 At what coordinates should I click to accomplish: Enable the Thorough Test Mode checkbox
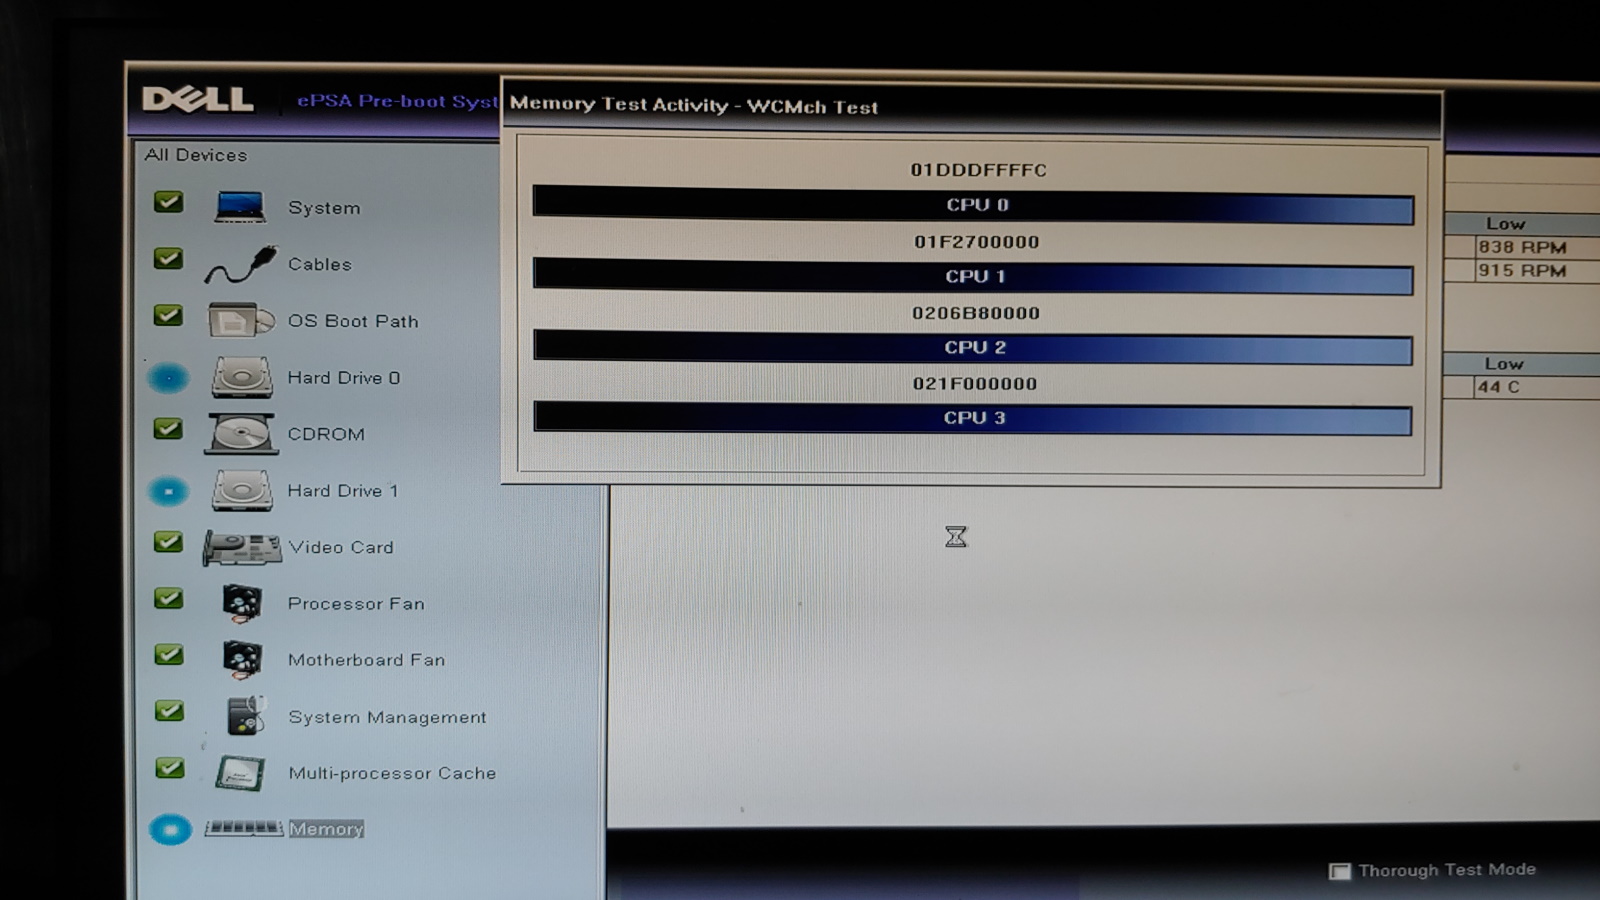[x=1339, y=871]
